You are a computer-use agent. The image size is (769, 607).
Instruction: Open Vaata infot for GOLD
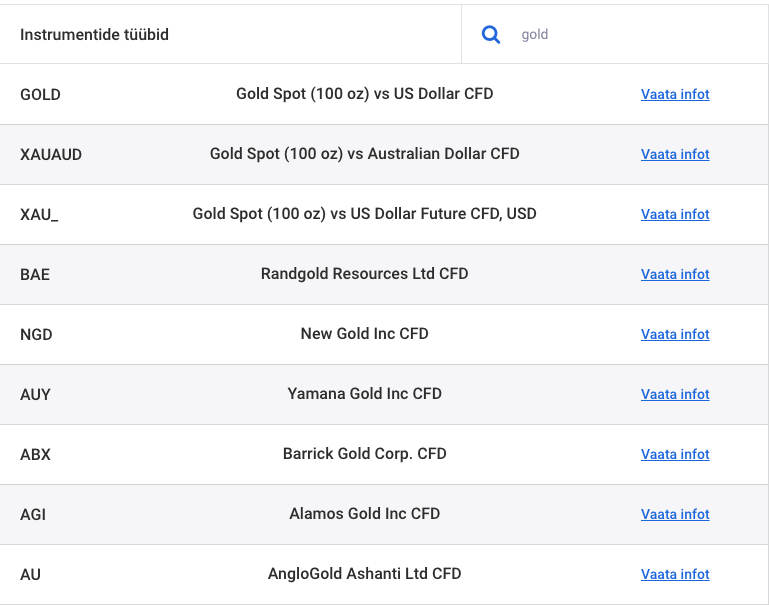675,94
